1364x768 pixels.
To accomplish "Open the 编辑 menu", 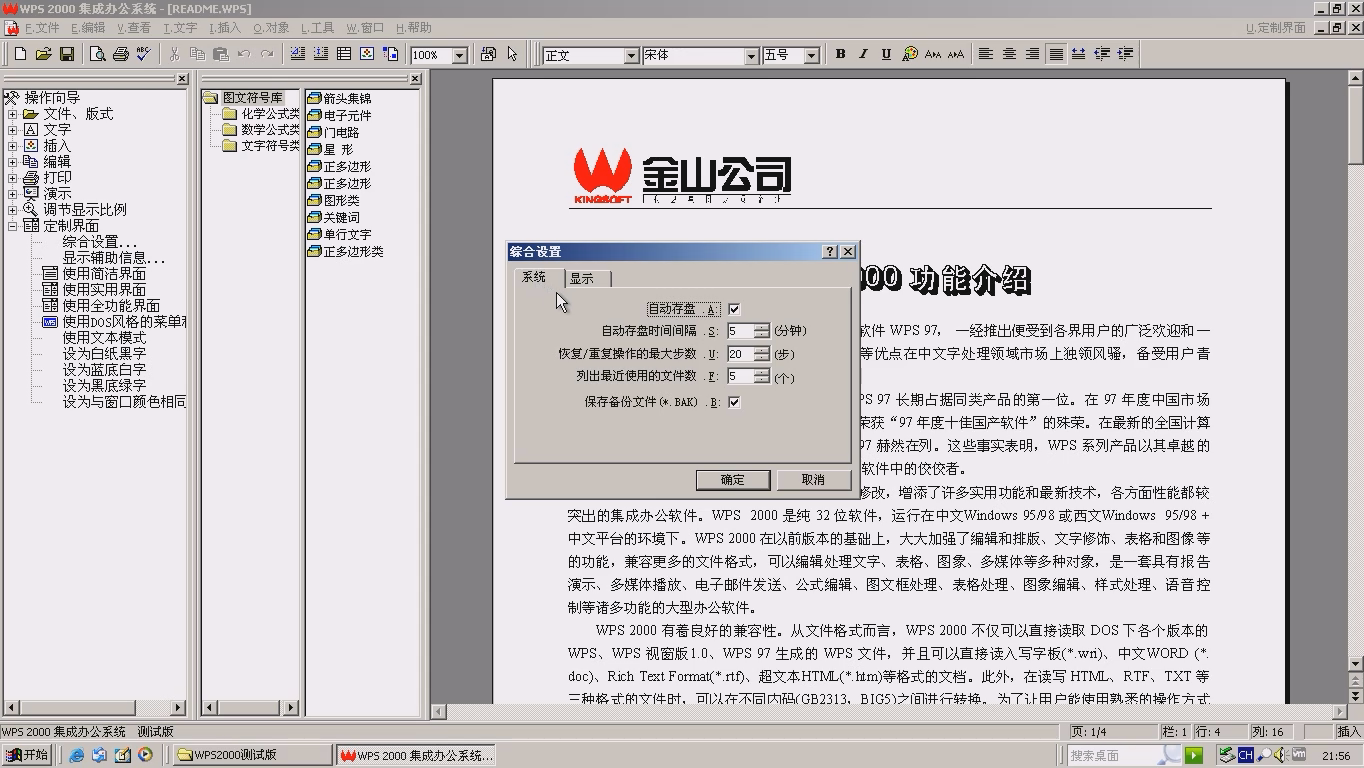I will 88,28.
